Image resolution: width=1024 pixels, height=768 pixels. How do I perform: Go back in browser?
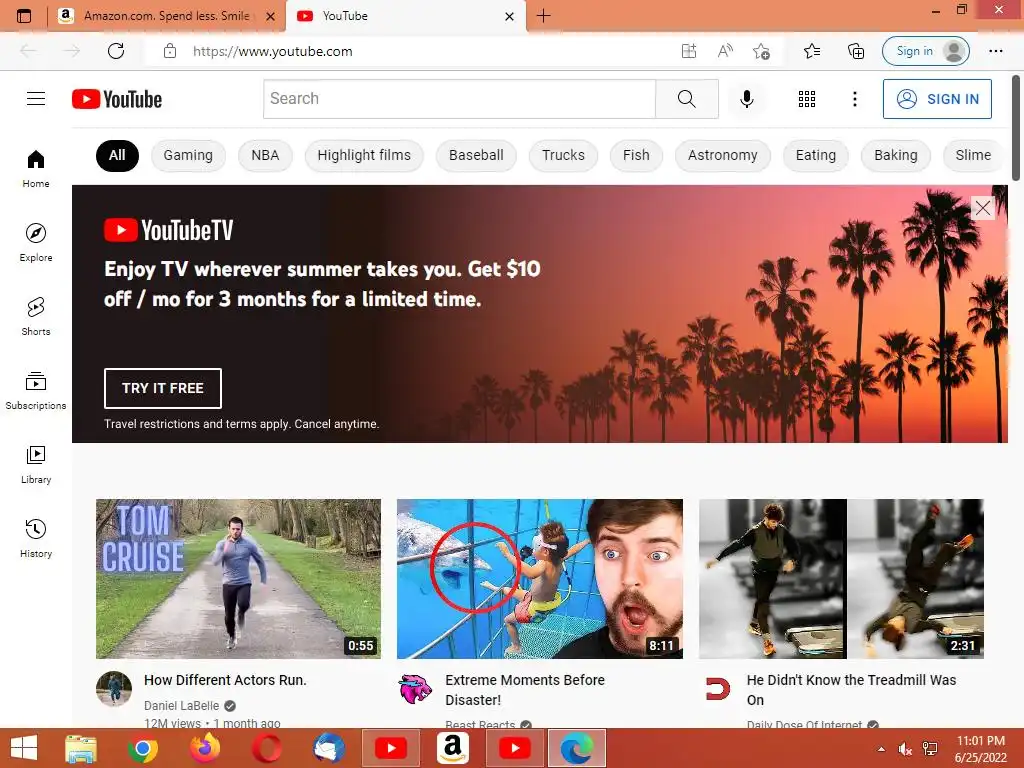coord(28,51)
